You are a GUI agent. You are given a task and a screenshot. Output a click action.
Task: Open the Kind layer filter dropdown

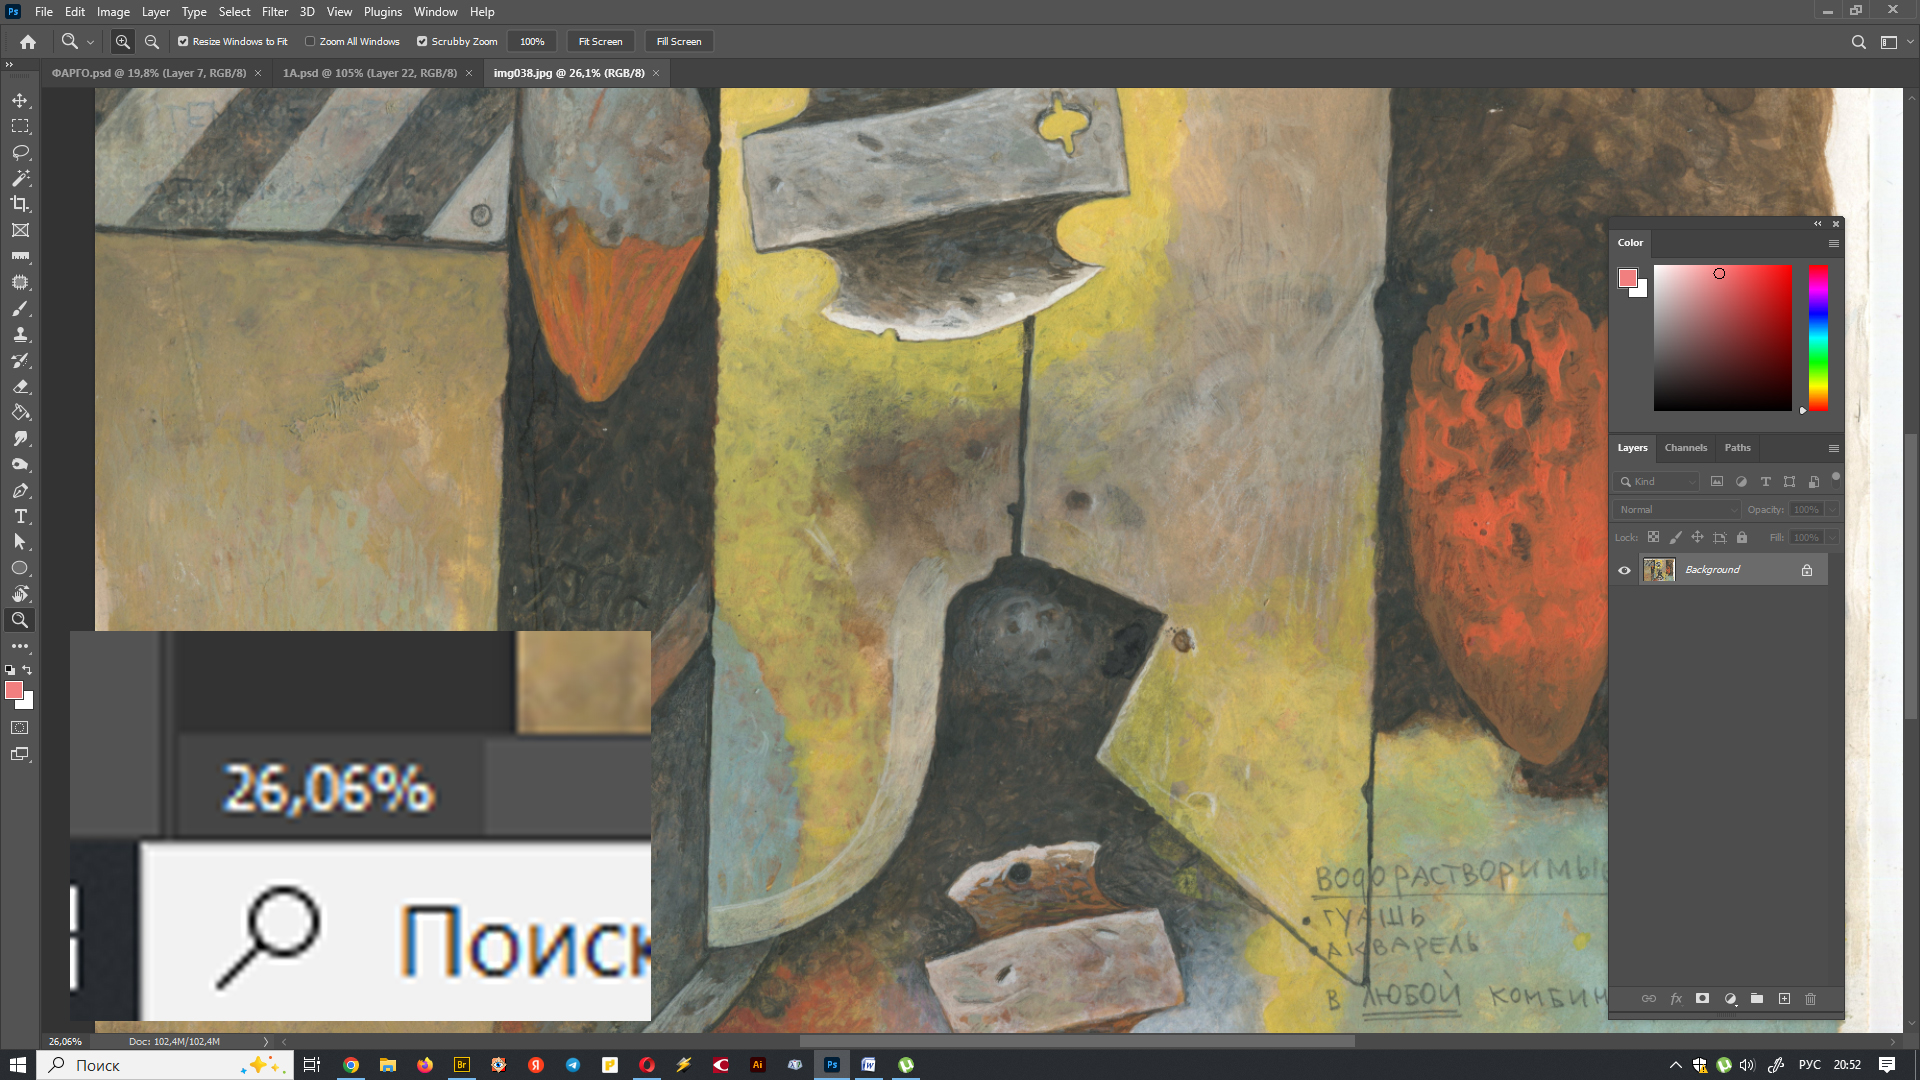tap(1656, 482)
